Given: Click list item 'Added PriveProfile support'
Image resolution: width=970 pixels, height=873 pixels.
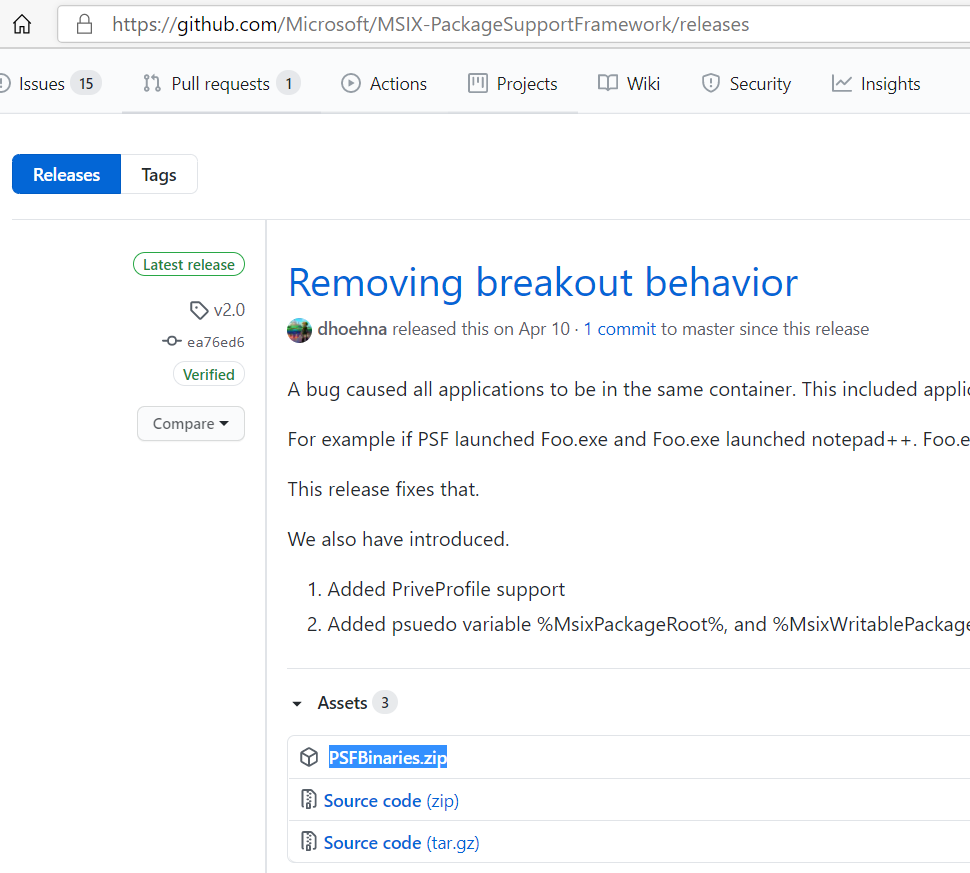Looking at the screenshot, I should (446, 589).
